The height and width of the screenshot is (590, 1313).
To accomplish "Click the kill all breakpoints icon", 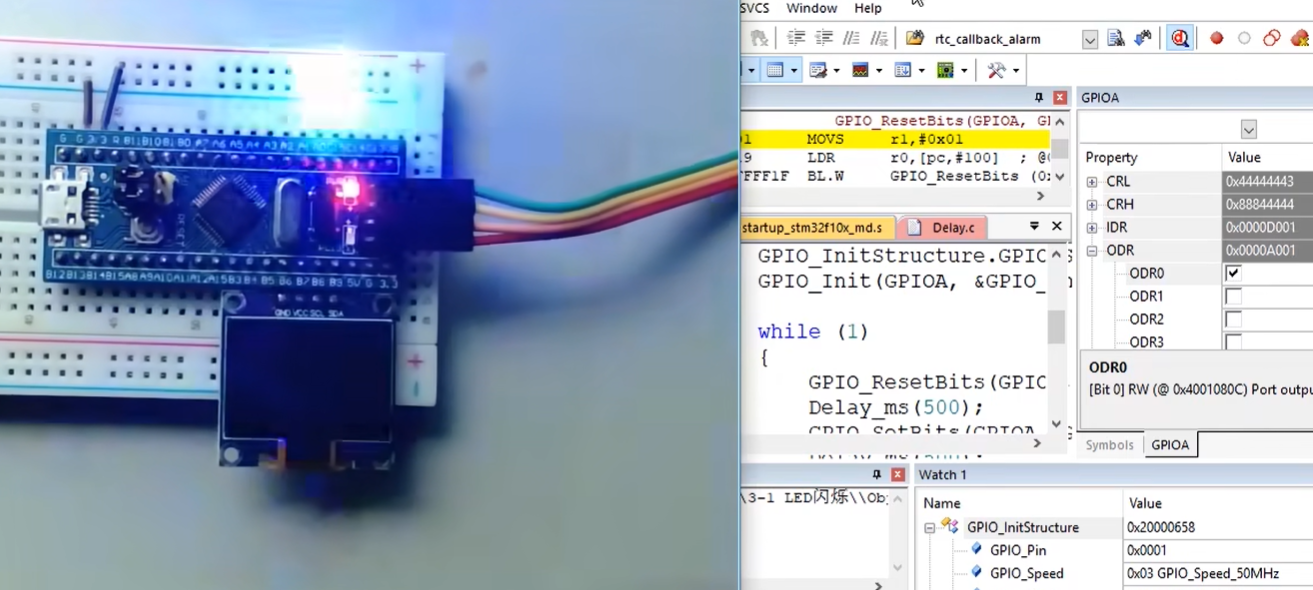I will [1299, 39].
